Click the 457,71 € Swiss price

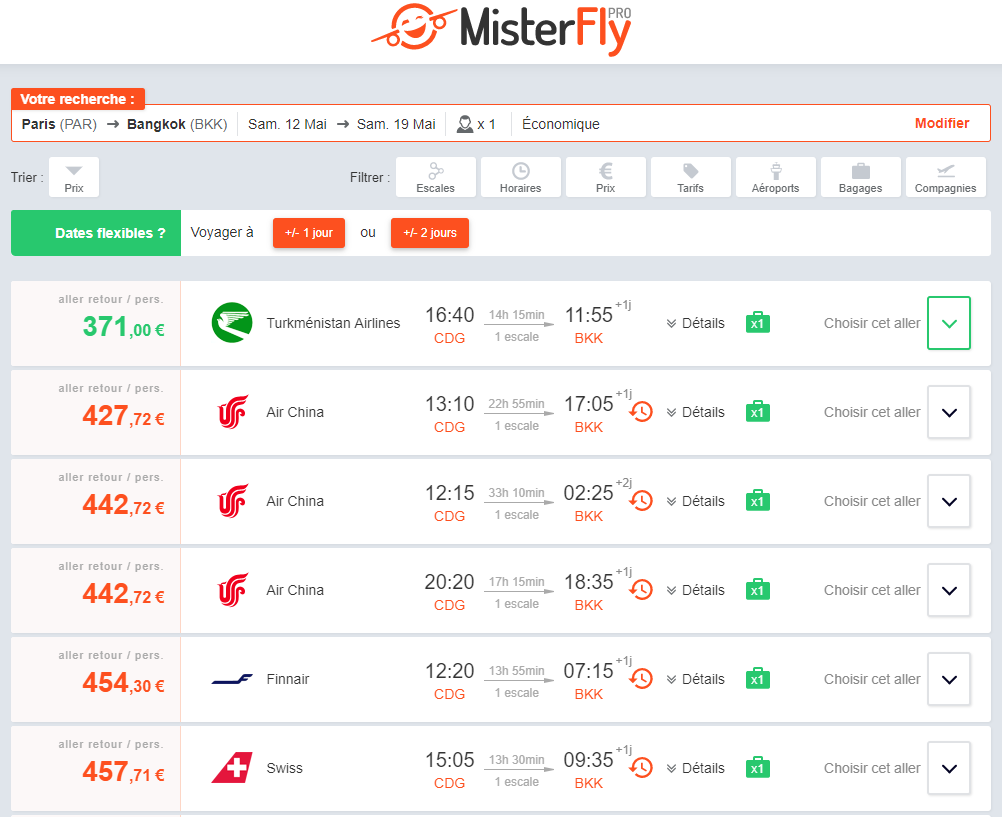pyautogui.click(x=123, y=771)
